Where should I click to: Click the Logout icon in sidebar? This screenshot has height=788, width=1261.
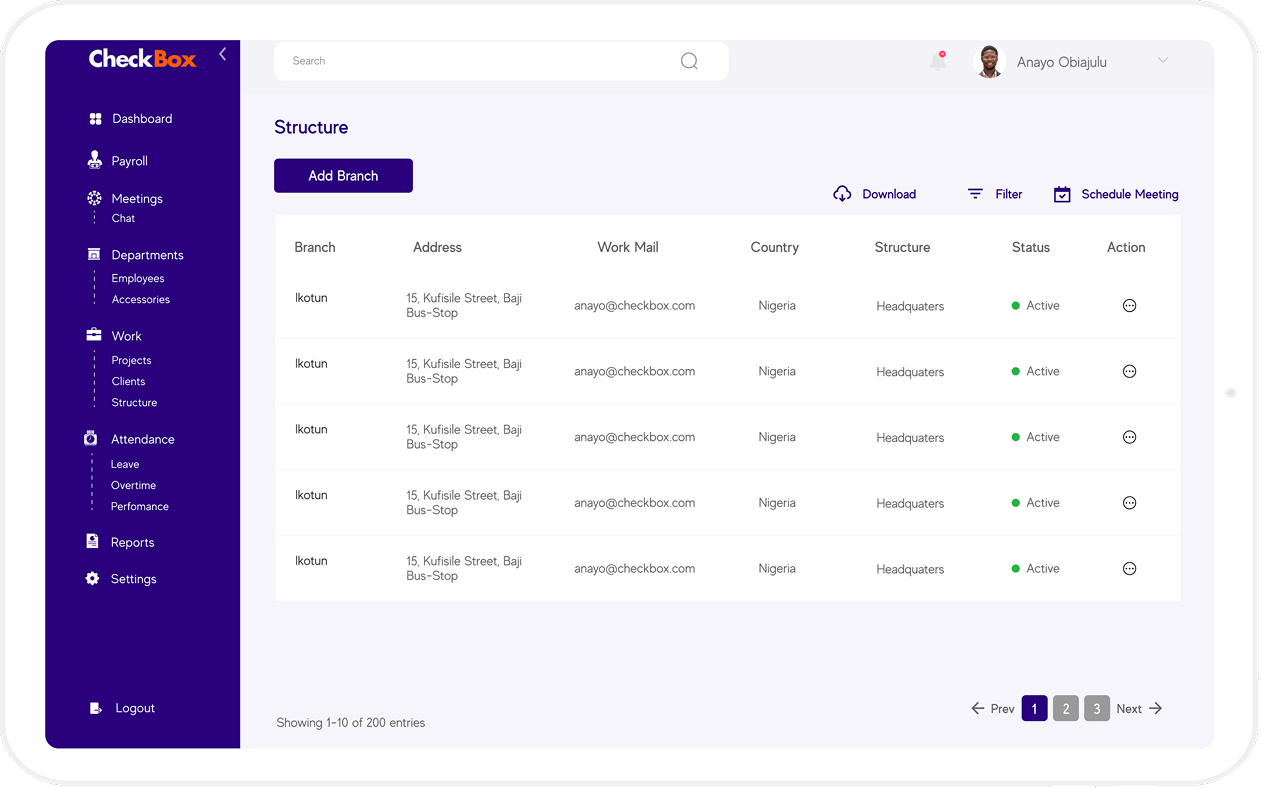coord(95,708)
